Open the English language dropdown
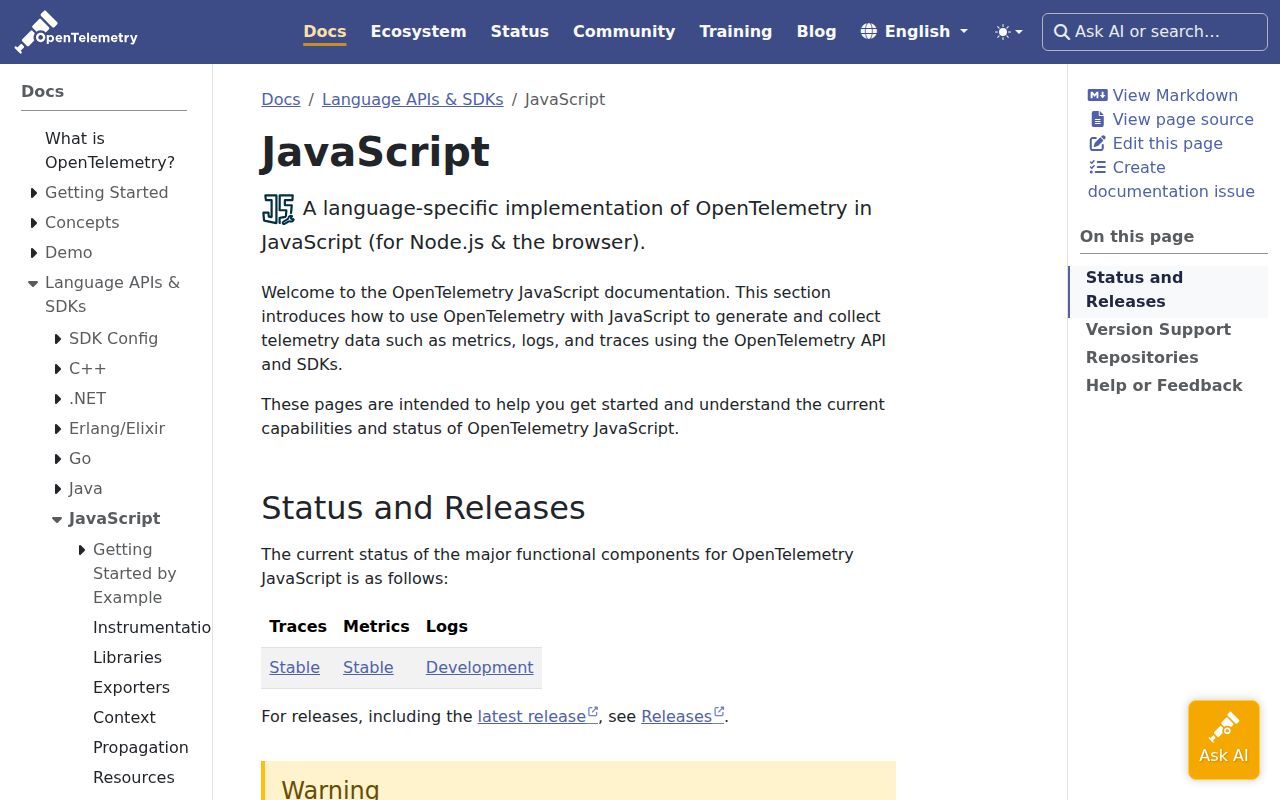 (x=914, y=32)
